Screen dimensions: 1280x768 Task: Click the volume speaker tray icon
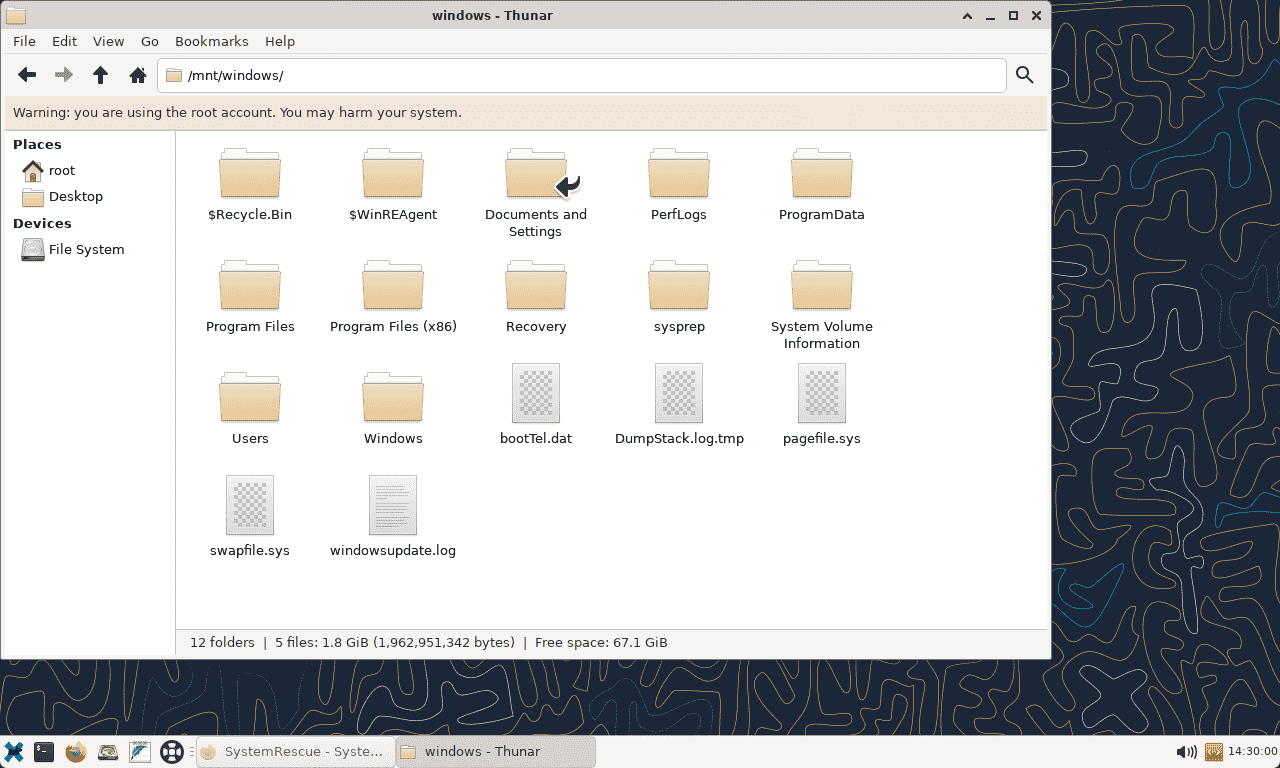click(1187, 752)
